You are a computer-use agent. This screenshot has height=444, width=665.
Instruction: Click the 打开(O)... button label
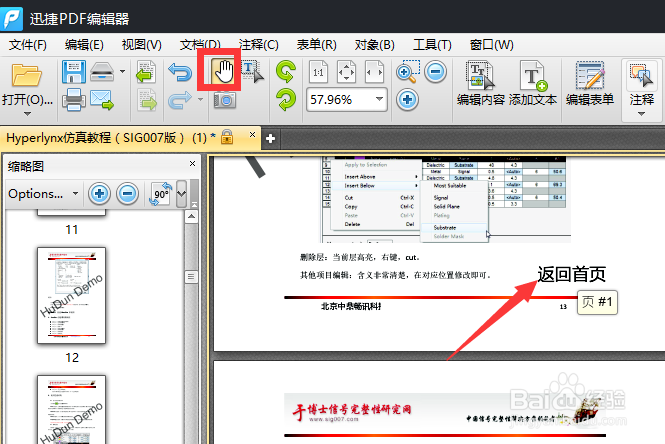[x=27, y=100]
